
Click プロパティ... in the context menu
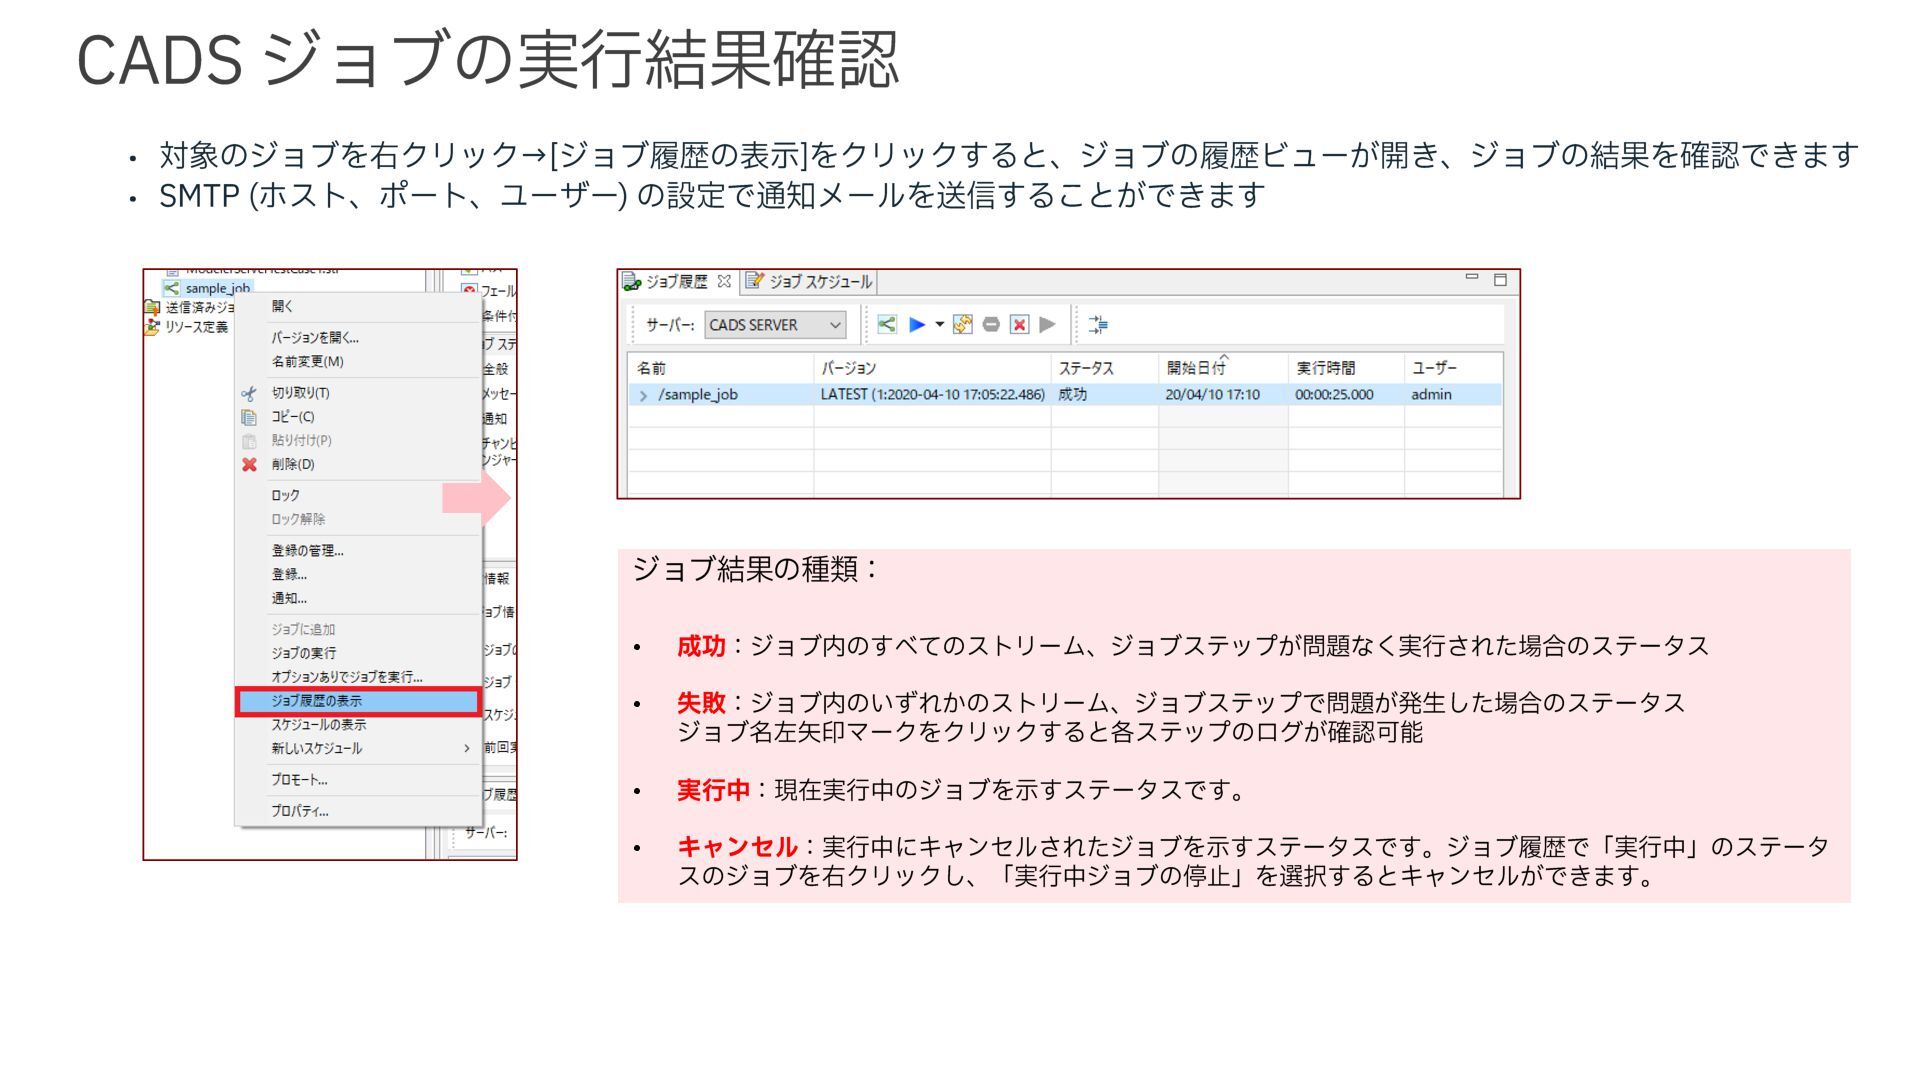point(300,811)
